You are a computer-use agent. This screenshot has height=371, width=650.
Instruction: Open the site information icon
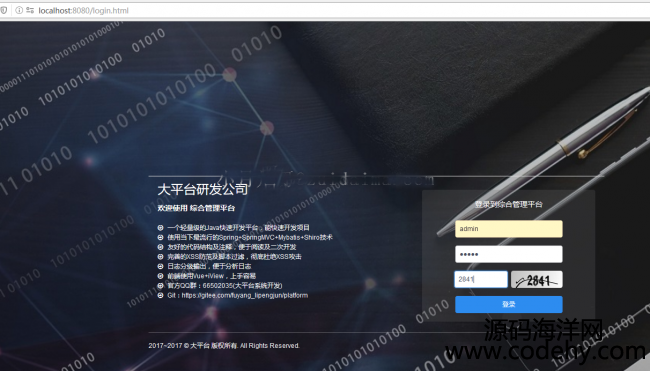19,10
